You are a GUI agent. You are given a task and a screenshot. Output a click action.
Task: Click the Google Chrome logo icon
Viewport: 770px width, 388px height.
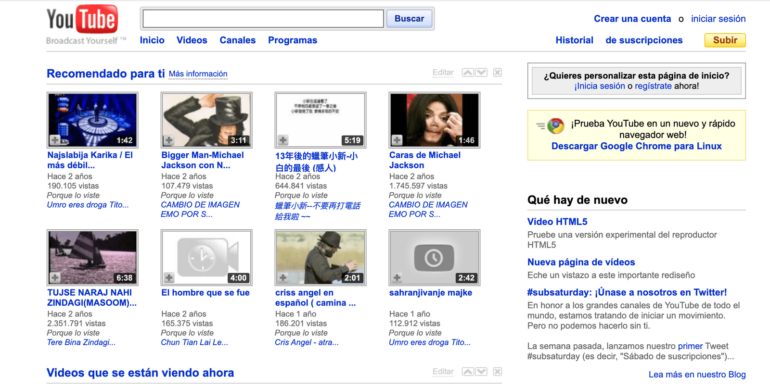556,126
